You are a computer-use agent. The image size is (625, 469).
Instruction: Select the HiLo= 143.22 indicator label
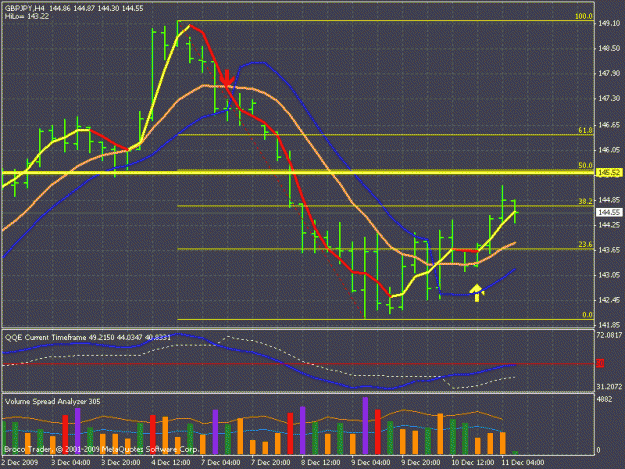pos(27,16)
